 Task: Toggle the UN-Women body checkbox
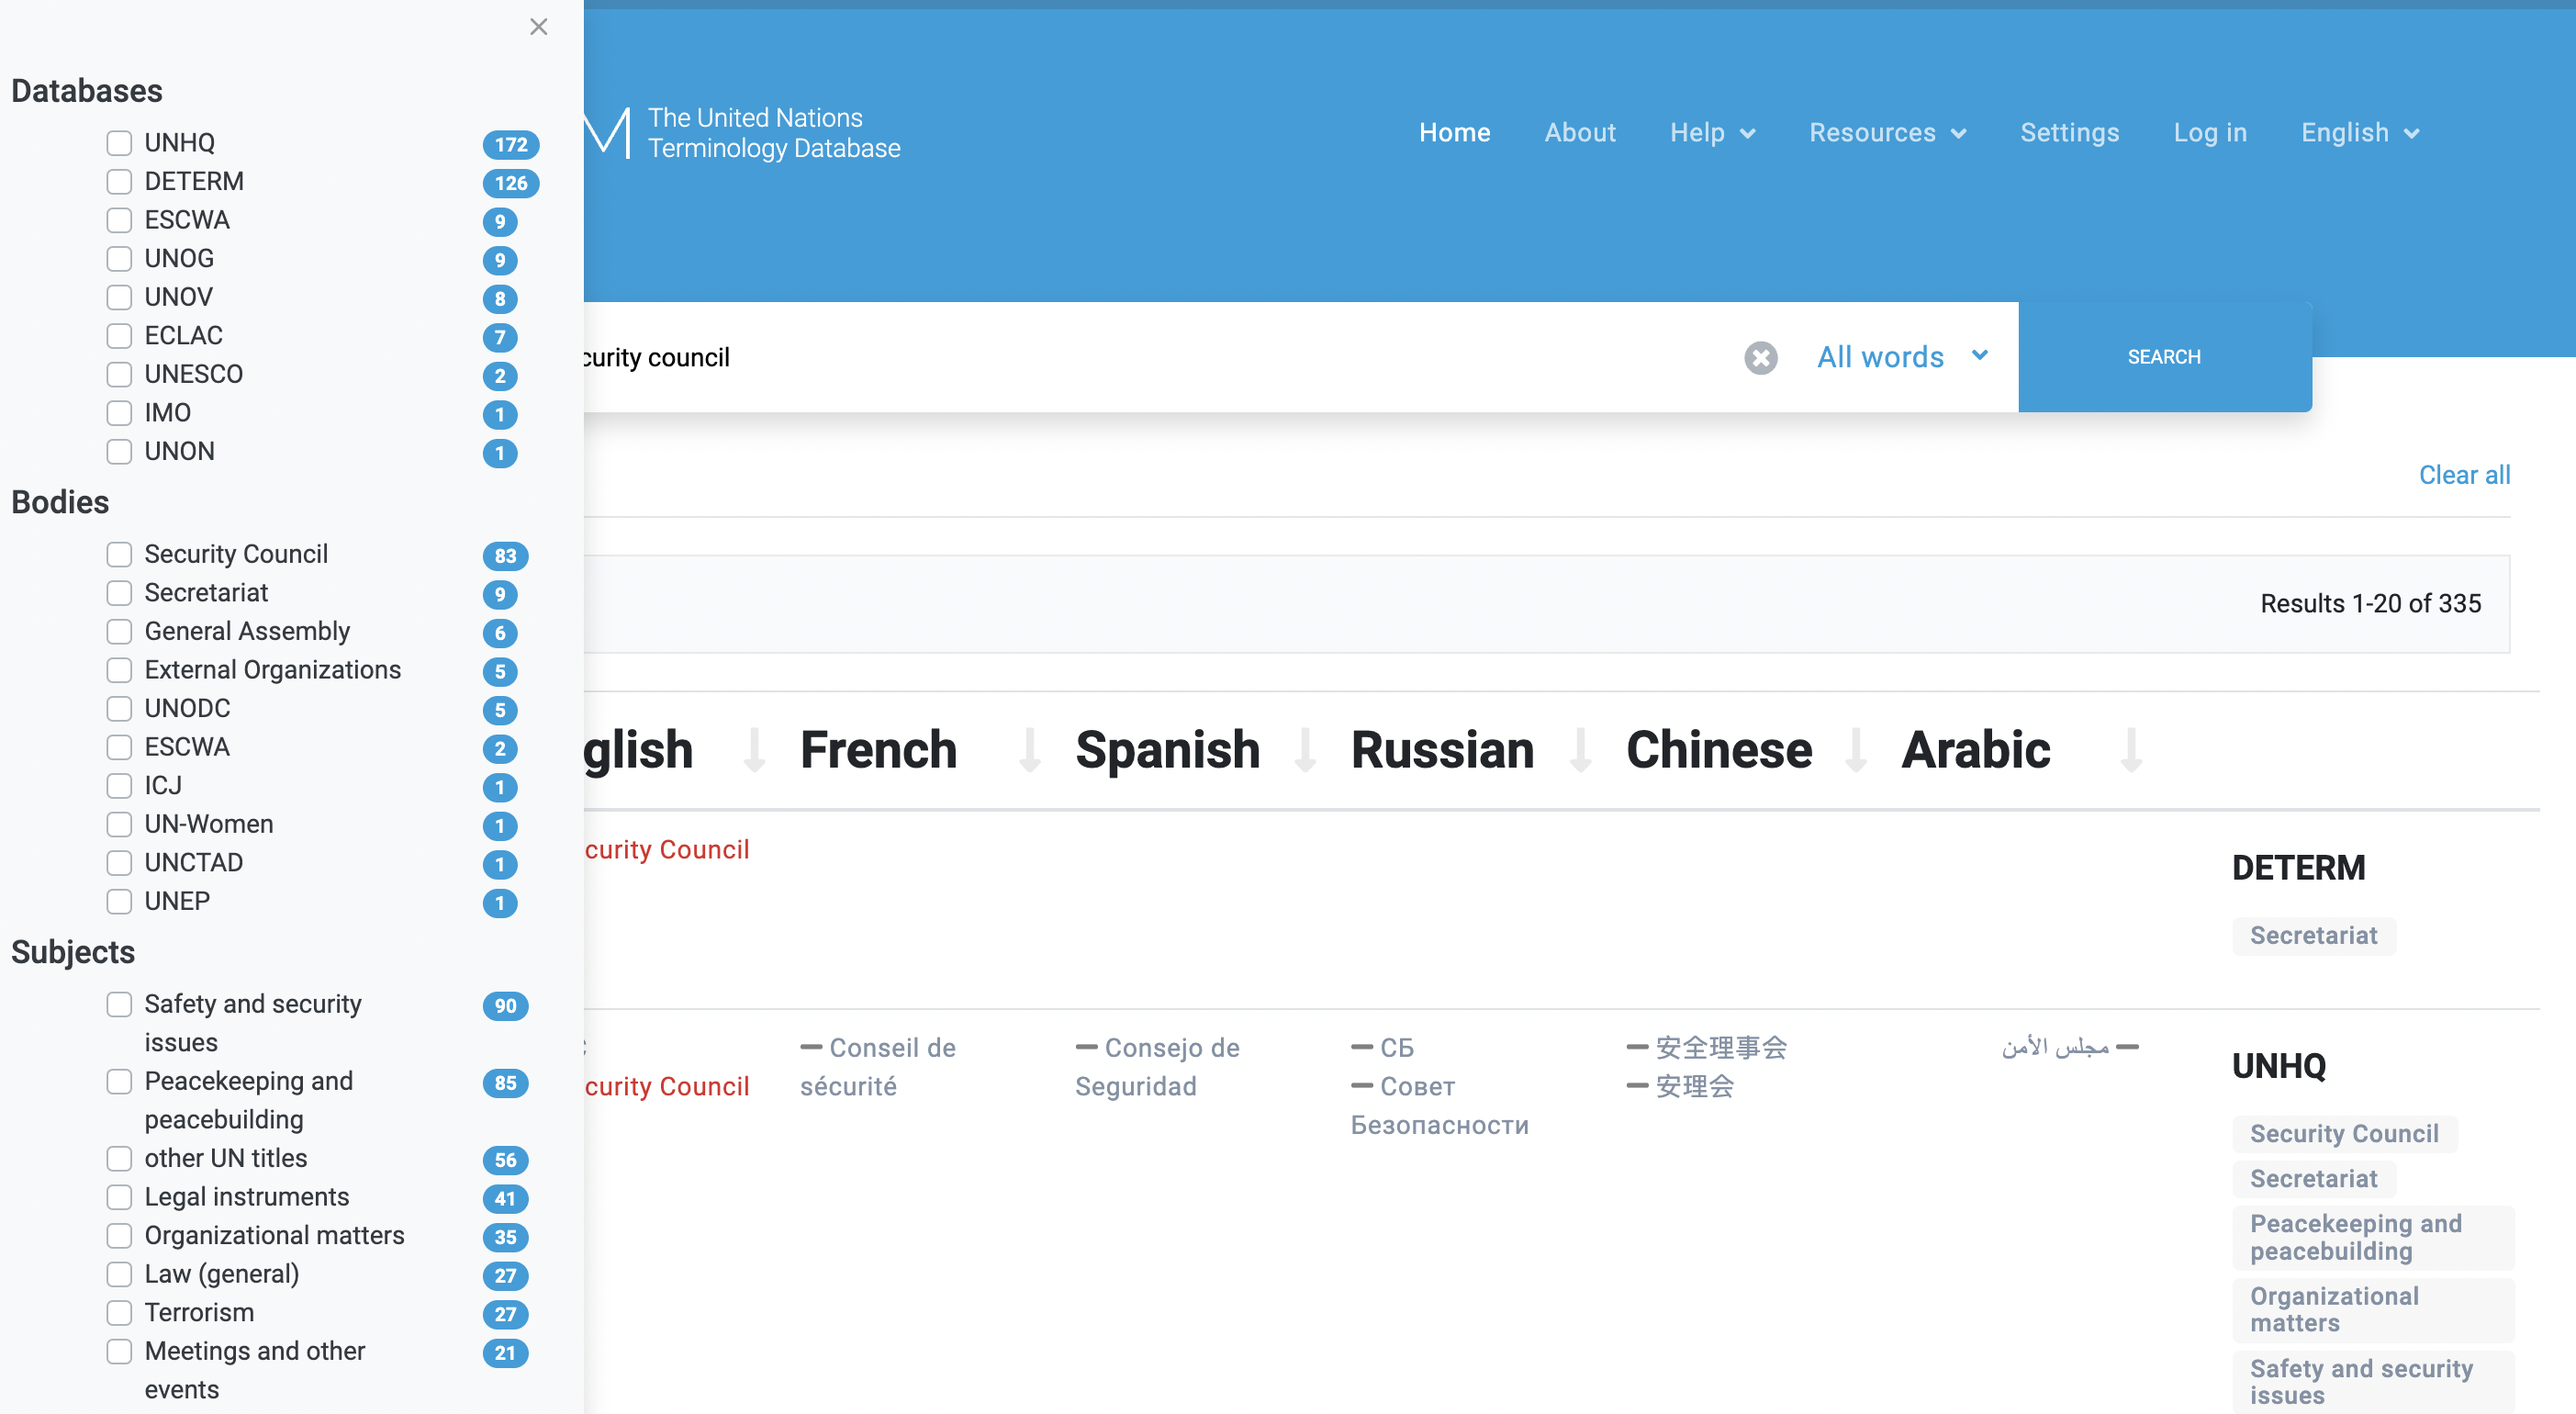pyautogui.click(x=119, y=825)
